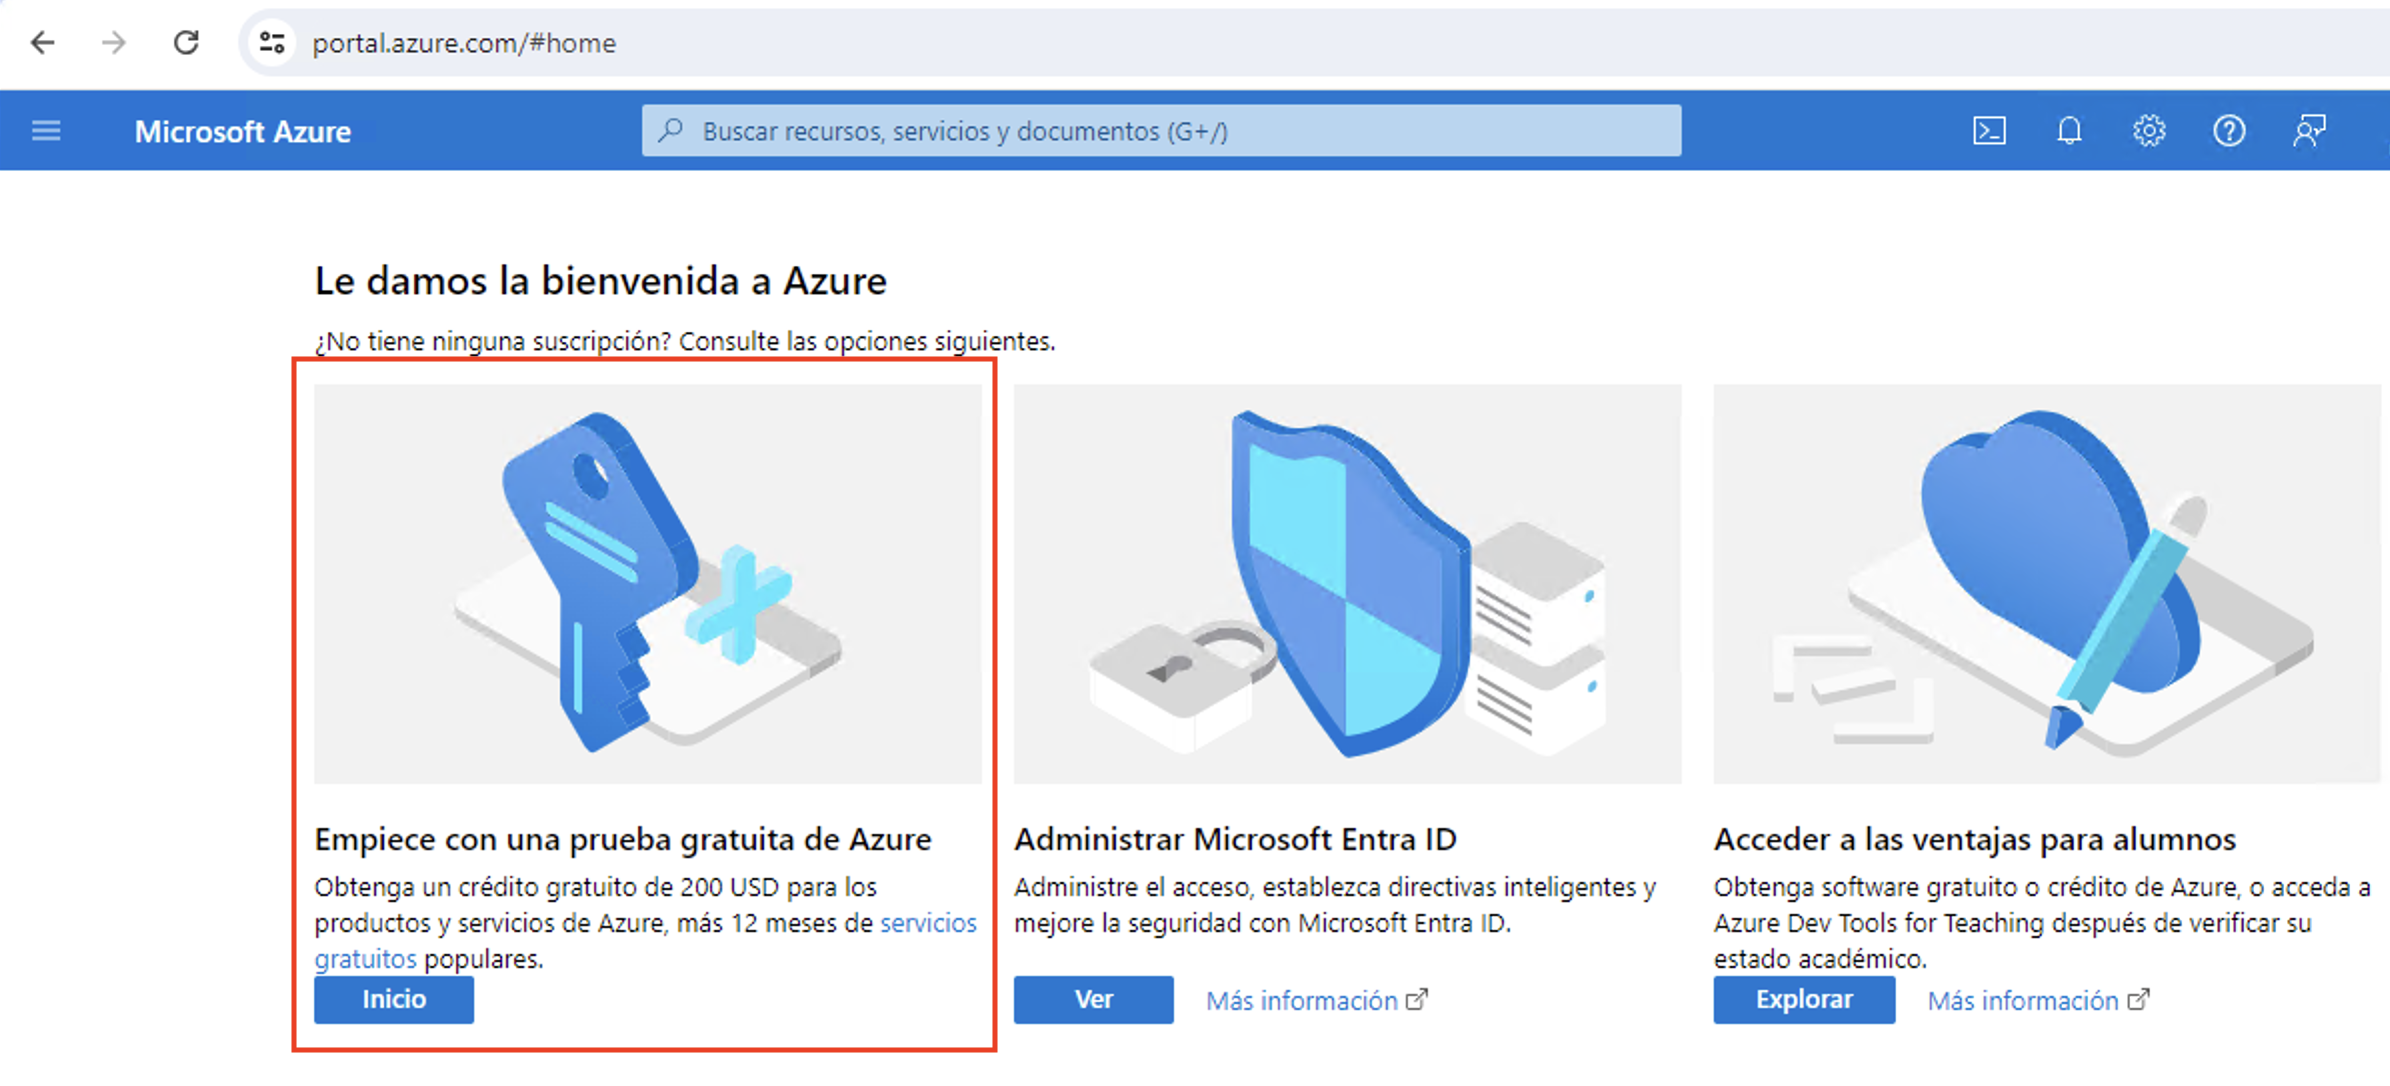The width and height of the screenshot is (2390, 1086).
Task: Click external link icon beside Explorar
Action: tap(2138, 999)
